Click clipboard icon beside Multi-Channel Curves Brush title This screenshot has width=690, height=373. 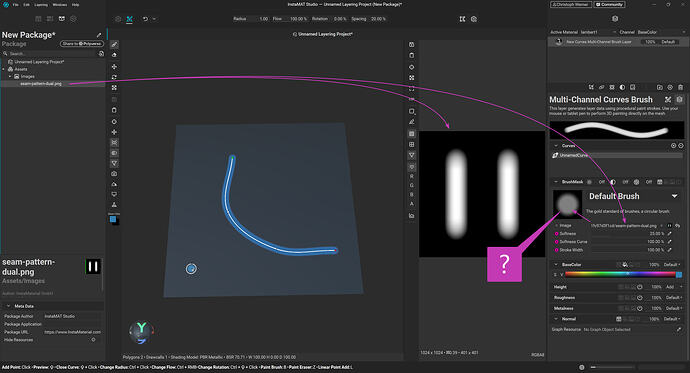[679, 99]
